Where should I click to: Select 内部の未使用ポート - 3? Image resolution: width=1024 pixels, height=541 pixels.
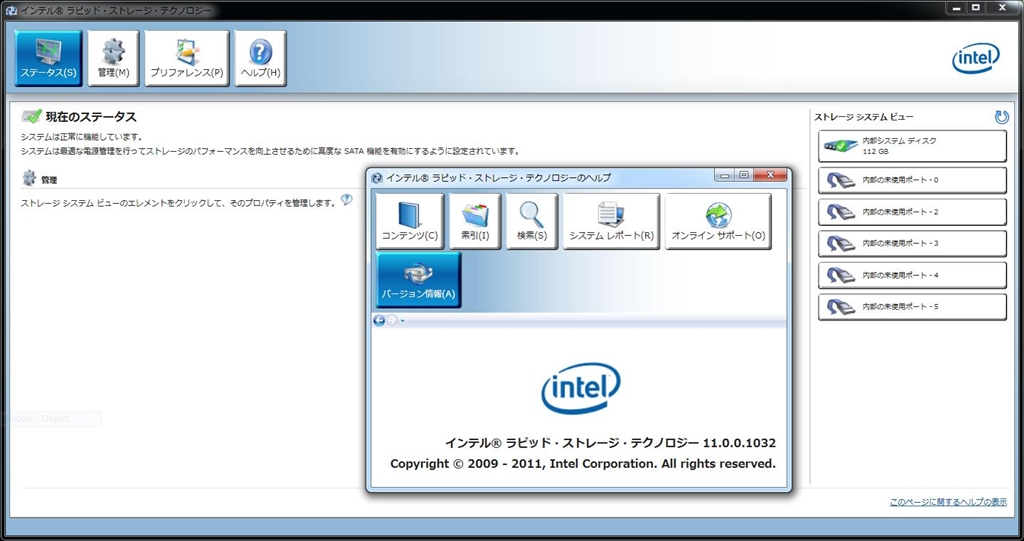pyautogui.click(x=912, y=243)
